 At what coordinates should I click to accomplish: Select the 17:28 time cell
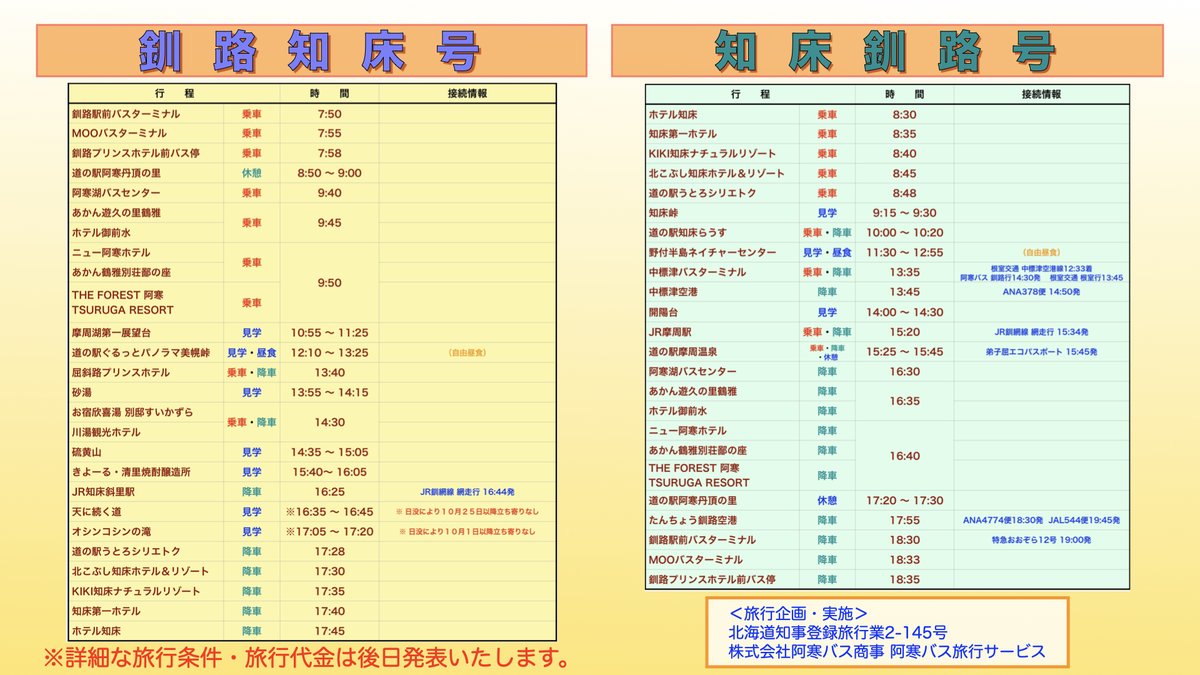[x=329, y=551]
